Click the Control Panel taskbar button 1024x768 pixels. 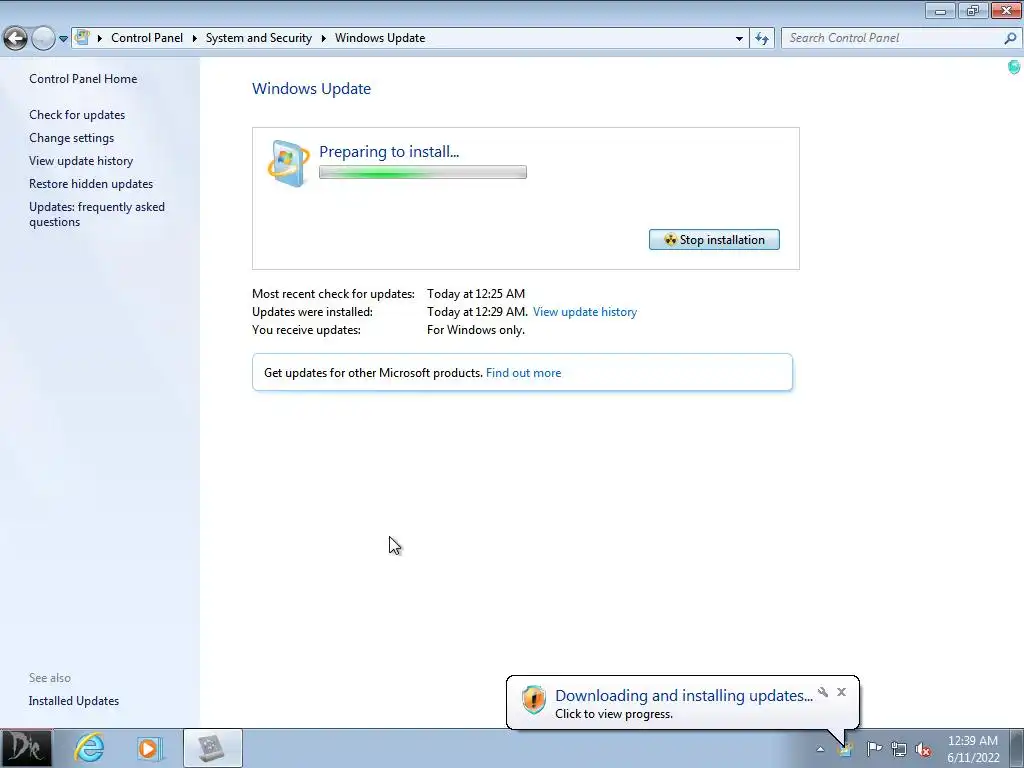point(213,748)
